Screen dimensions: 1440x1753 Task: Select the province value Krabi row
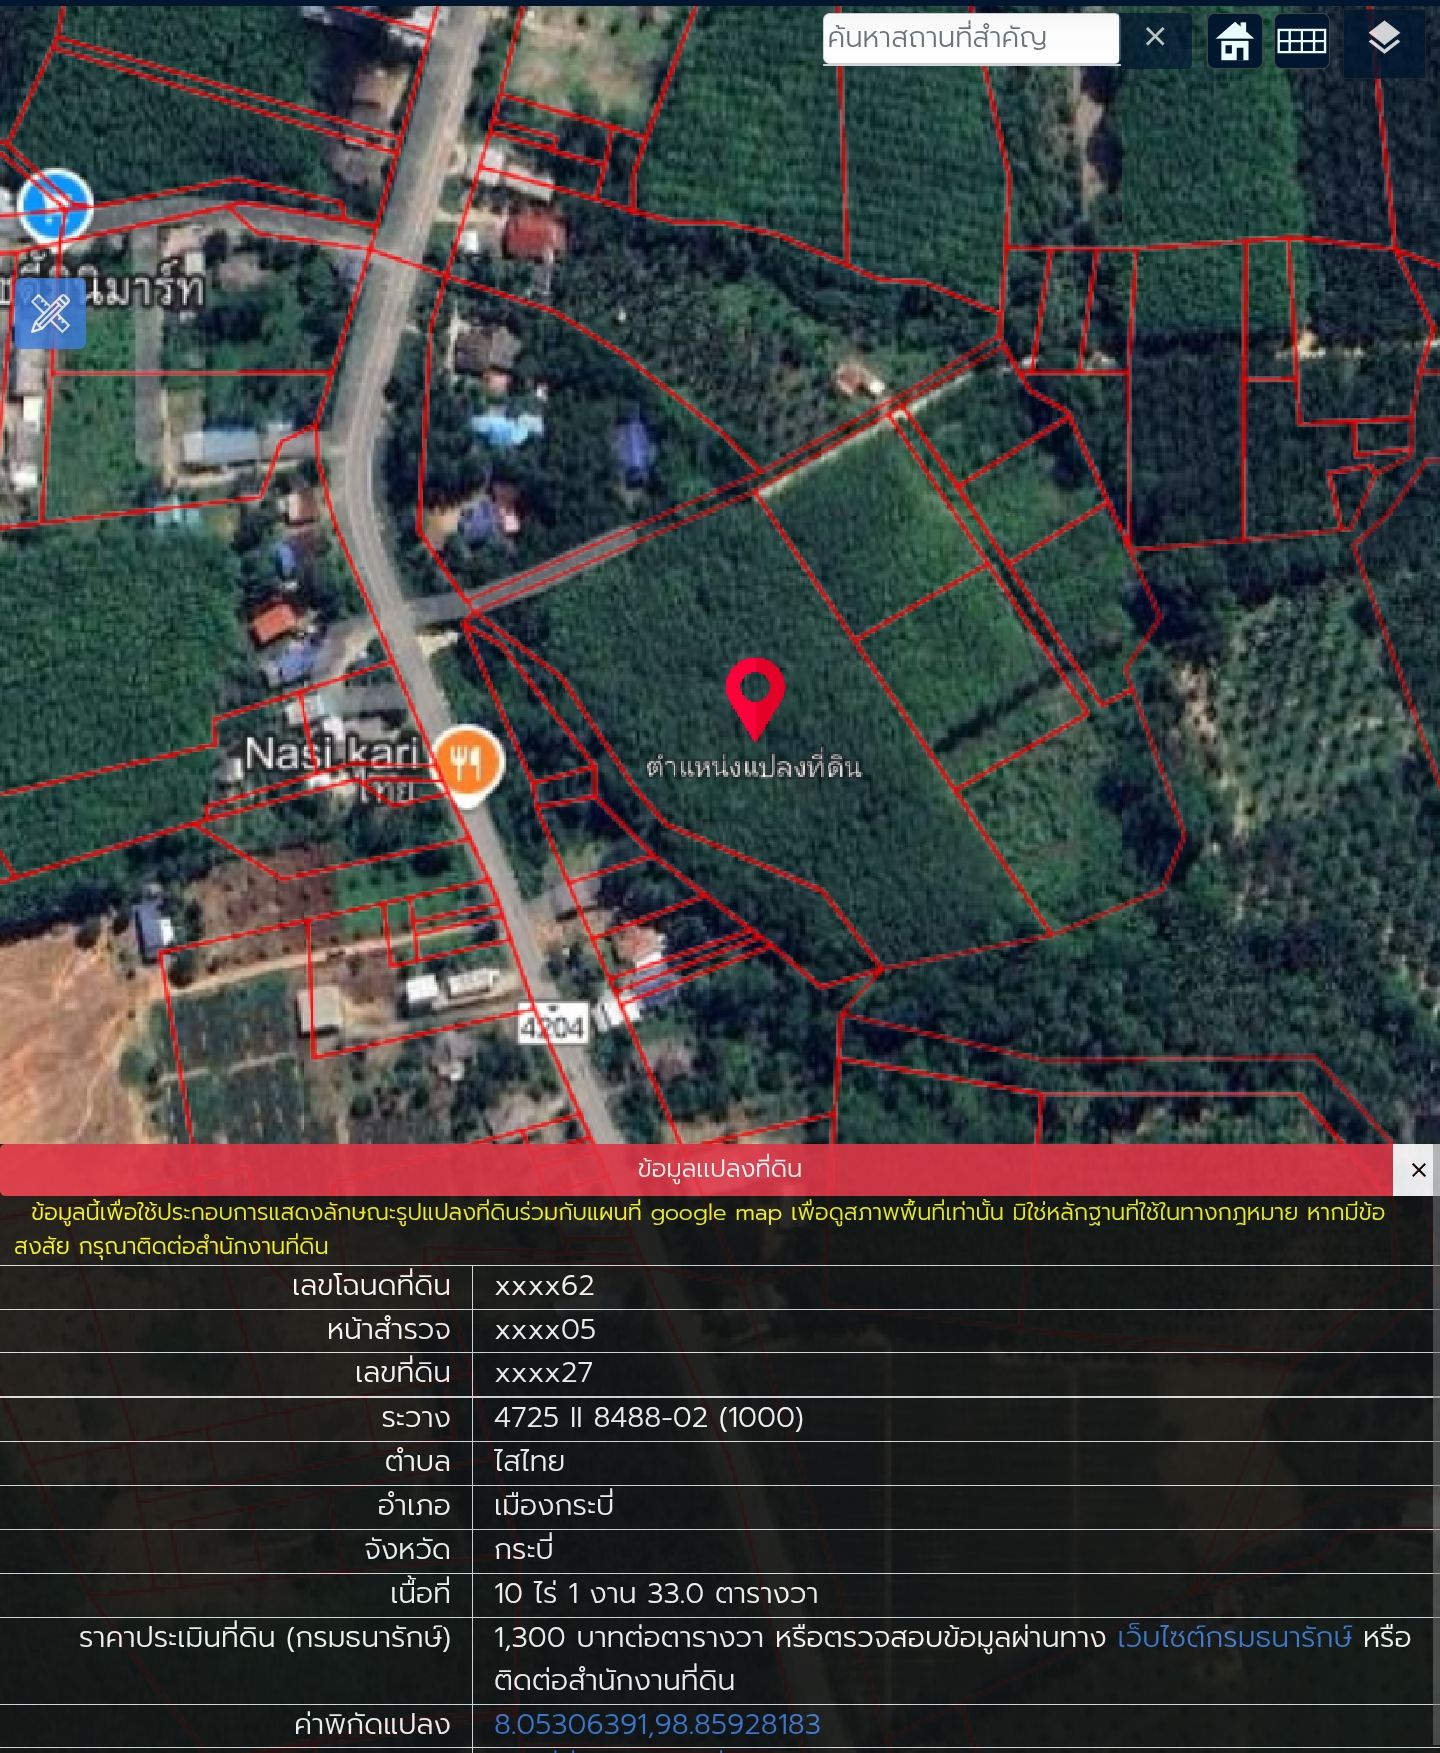point(717,1550)
